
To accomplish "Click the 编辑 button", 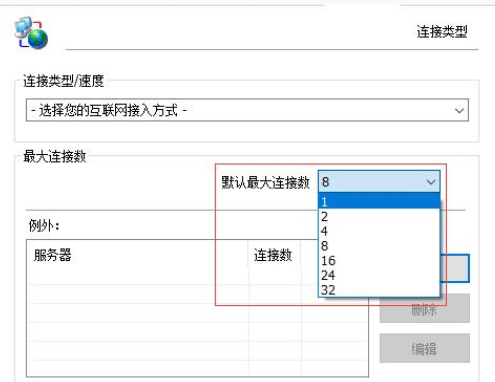I will click(424, 348).
